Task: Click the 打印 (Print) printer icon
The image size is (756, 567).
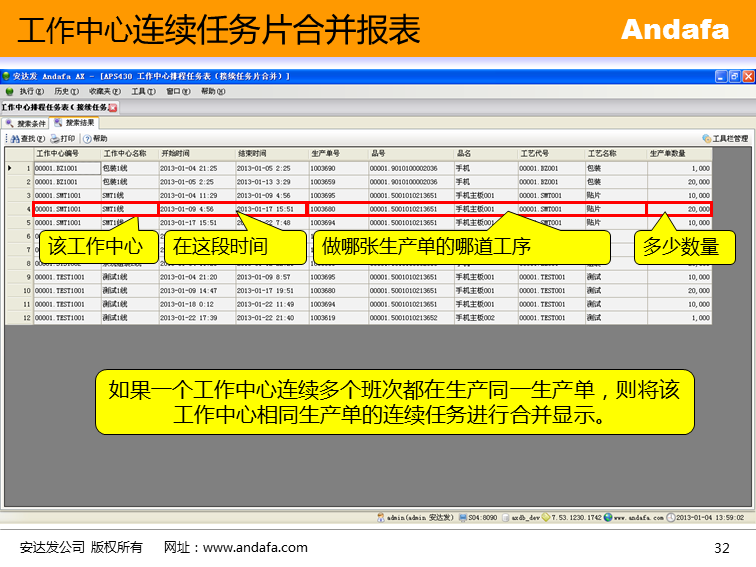Action: tap(55, 139)
